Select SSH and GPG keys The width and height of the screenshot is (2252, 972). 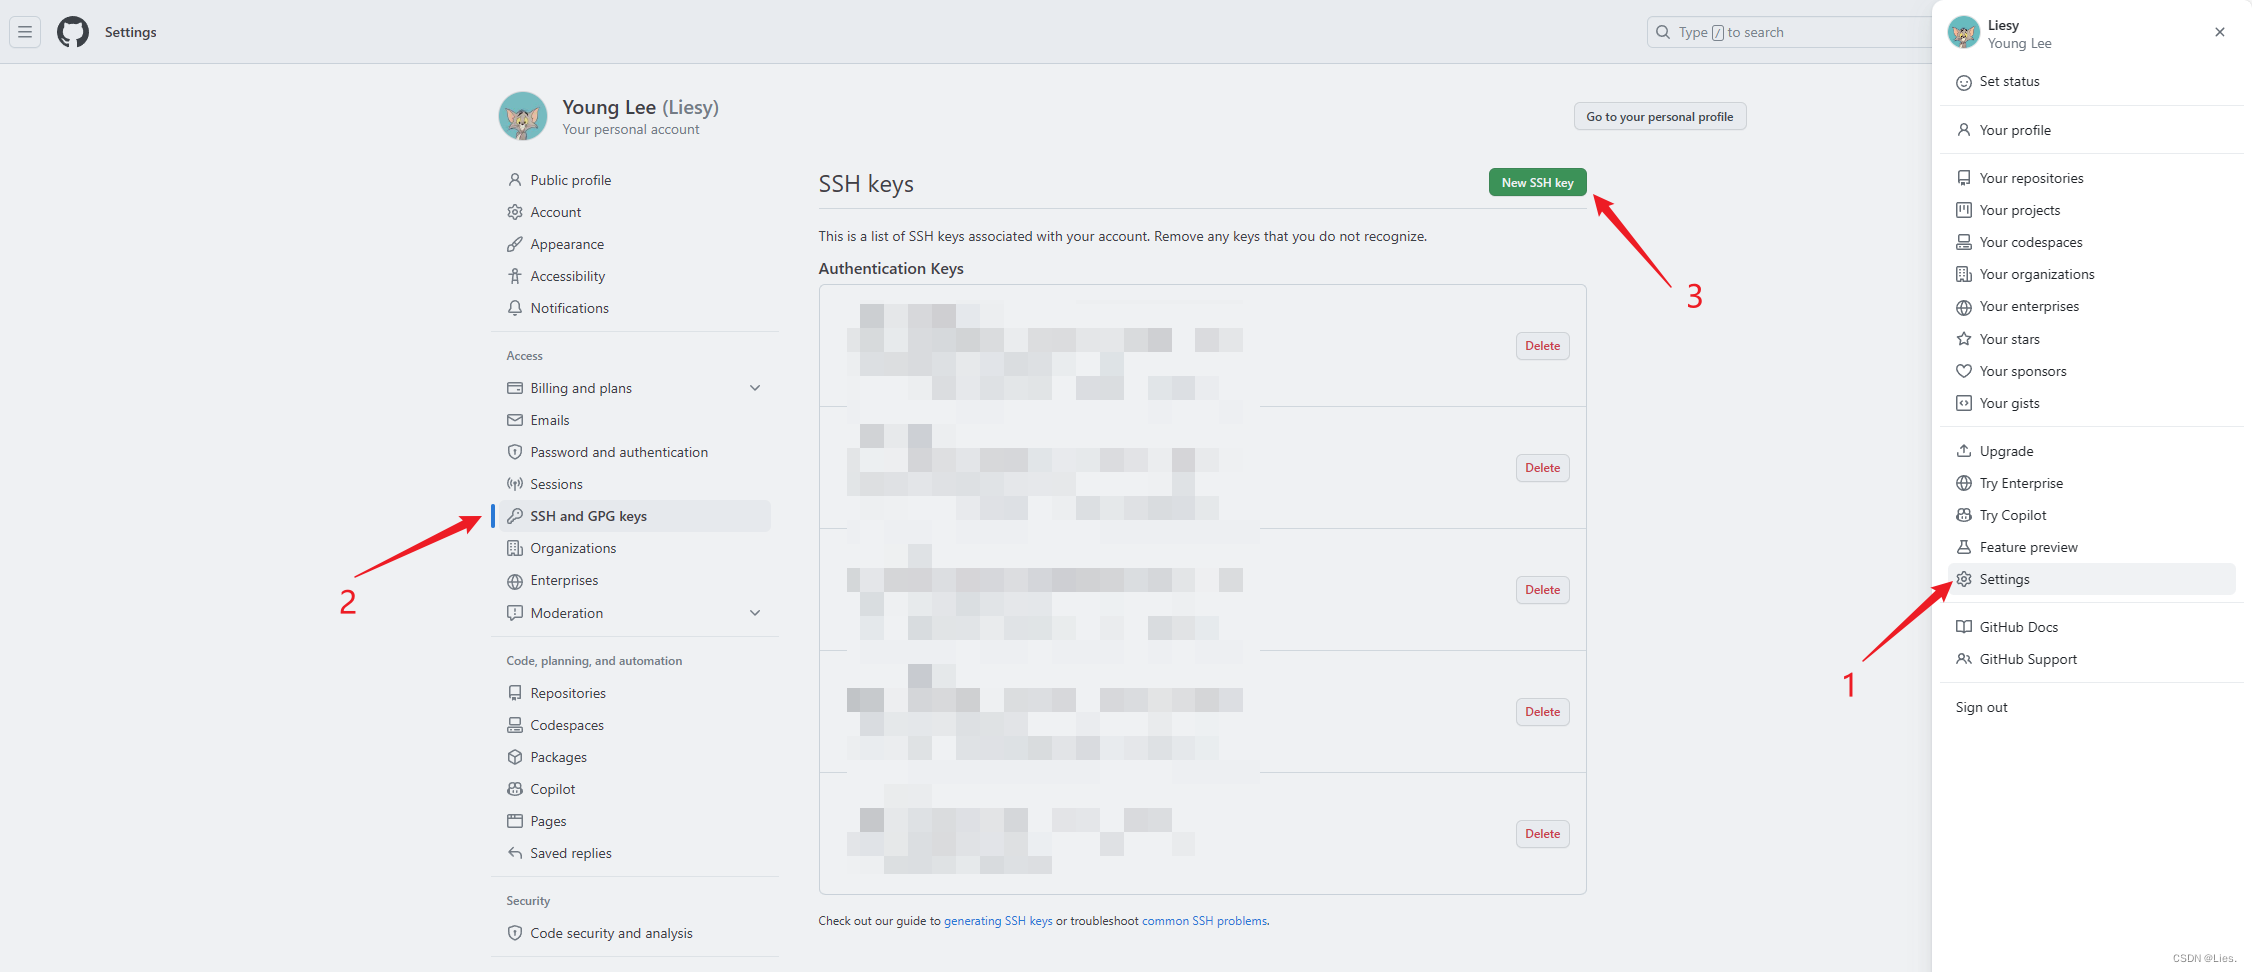(x=634, y=516)
